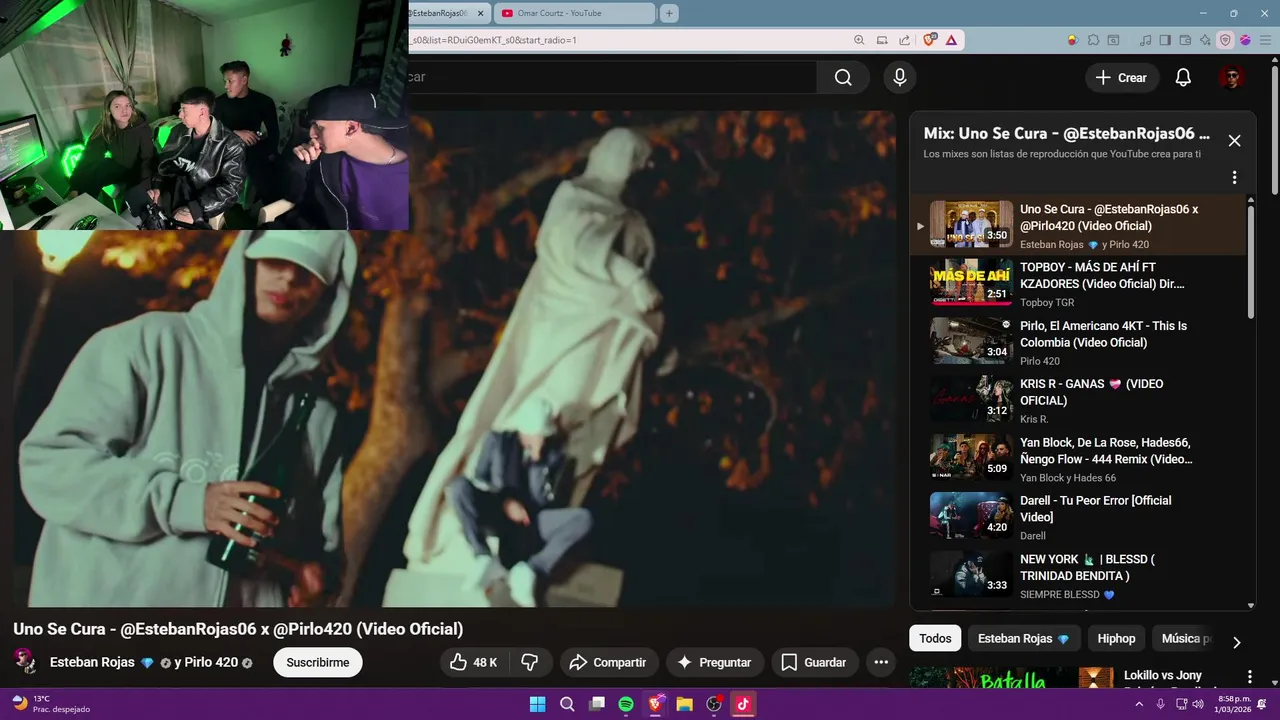
Task: Open the YouTube notifications bell
Action: point(1183,77)
